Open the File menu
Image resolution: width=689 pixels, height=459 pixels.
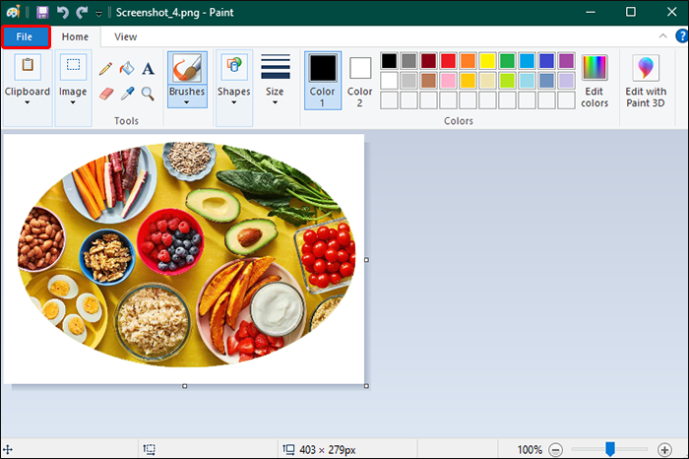(x=25, y=37)
